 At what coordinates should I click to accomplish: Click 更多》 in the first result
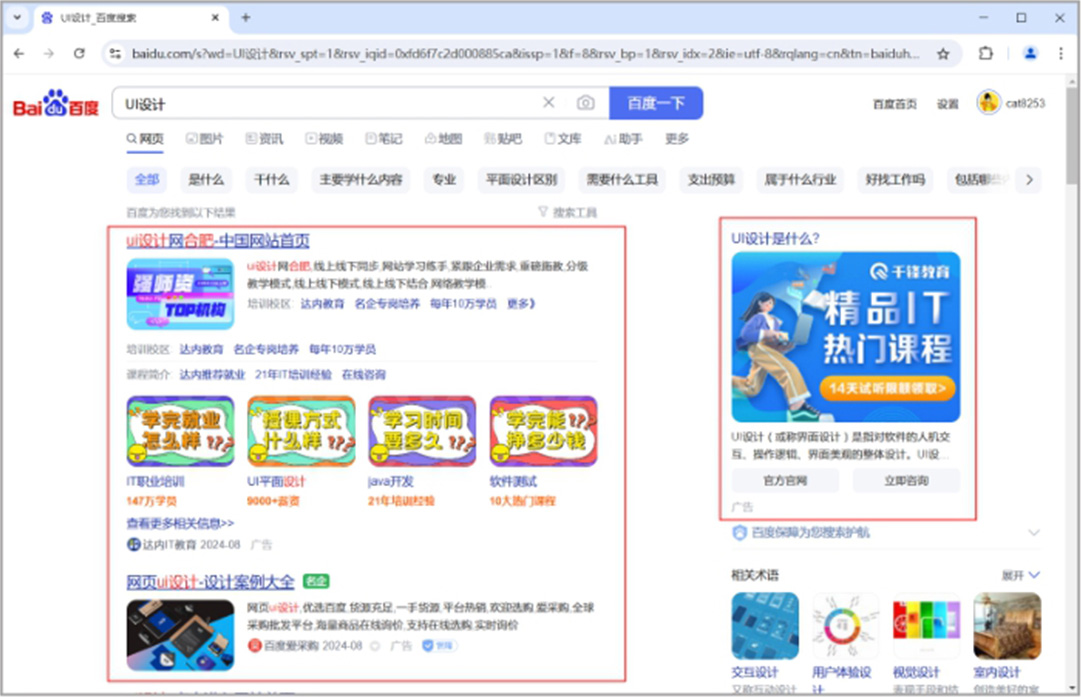coord(521,303)
